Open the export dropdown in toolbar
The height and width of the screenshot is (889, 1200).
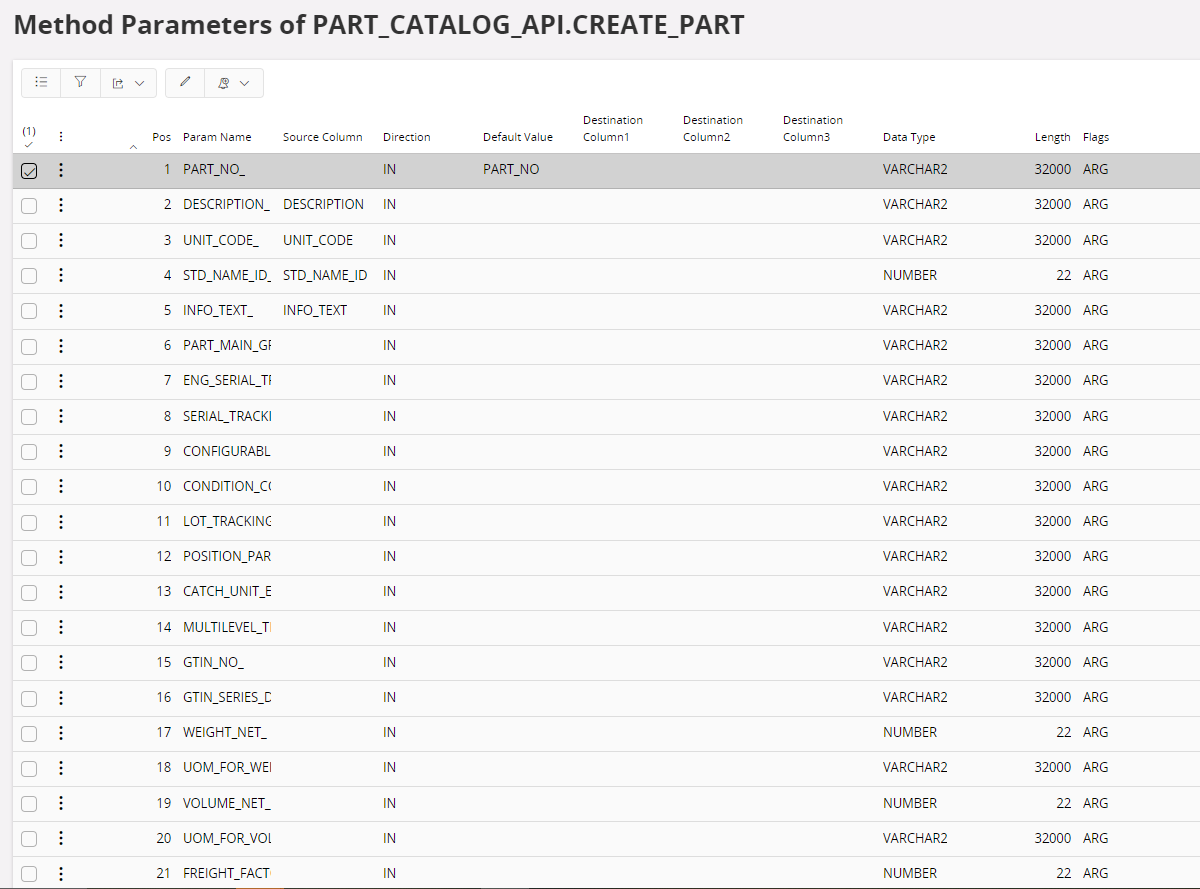[x=127, y=83]
